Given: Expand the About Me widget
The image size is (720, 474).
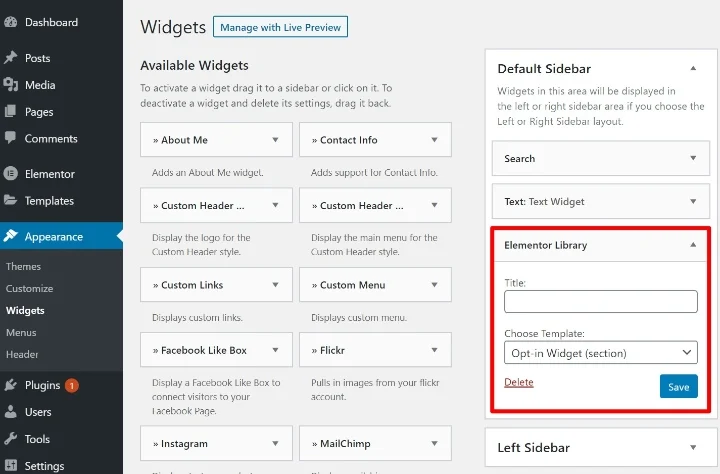Looking at the screenshot, I should [275, 140].
